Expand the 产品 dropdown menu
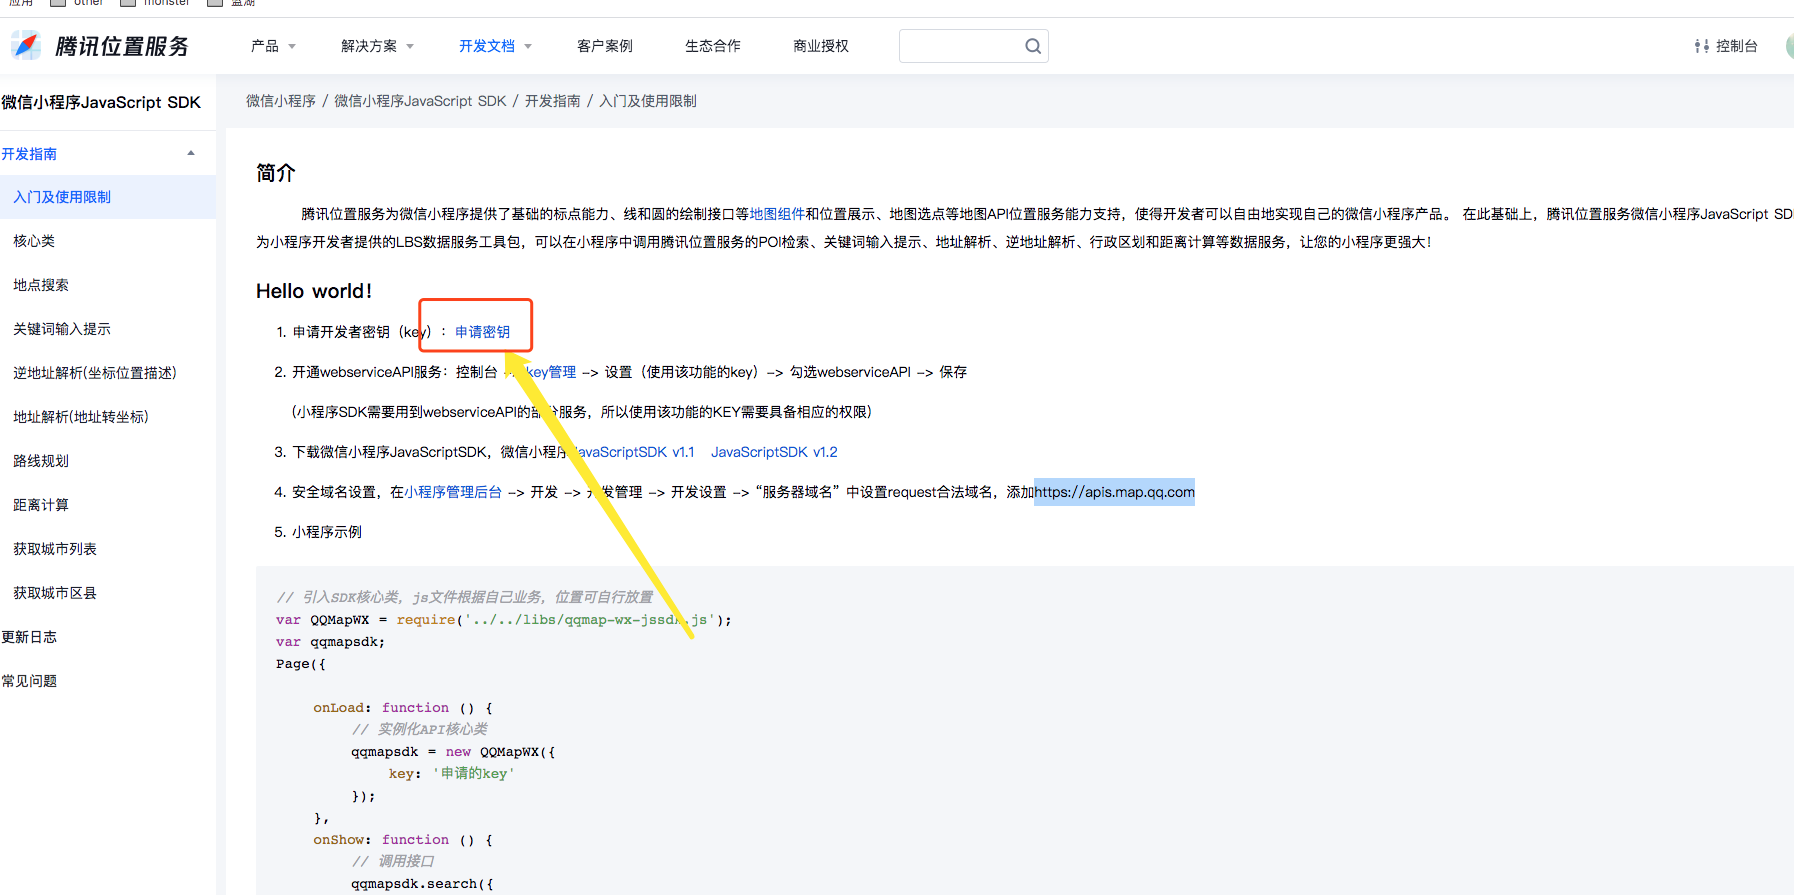This screenshot has height=895, width=1794. [273, 46]
